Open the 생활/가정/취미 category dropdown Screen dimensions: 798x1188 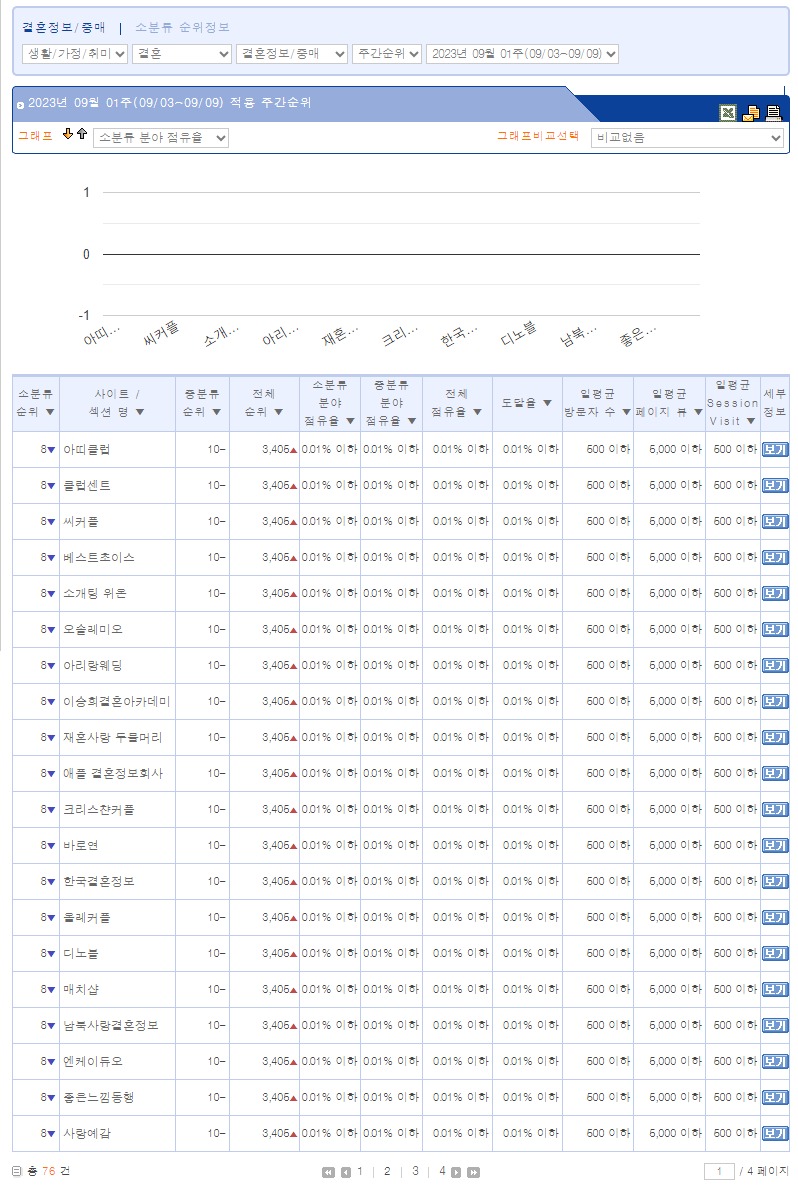click(75, 54)
